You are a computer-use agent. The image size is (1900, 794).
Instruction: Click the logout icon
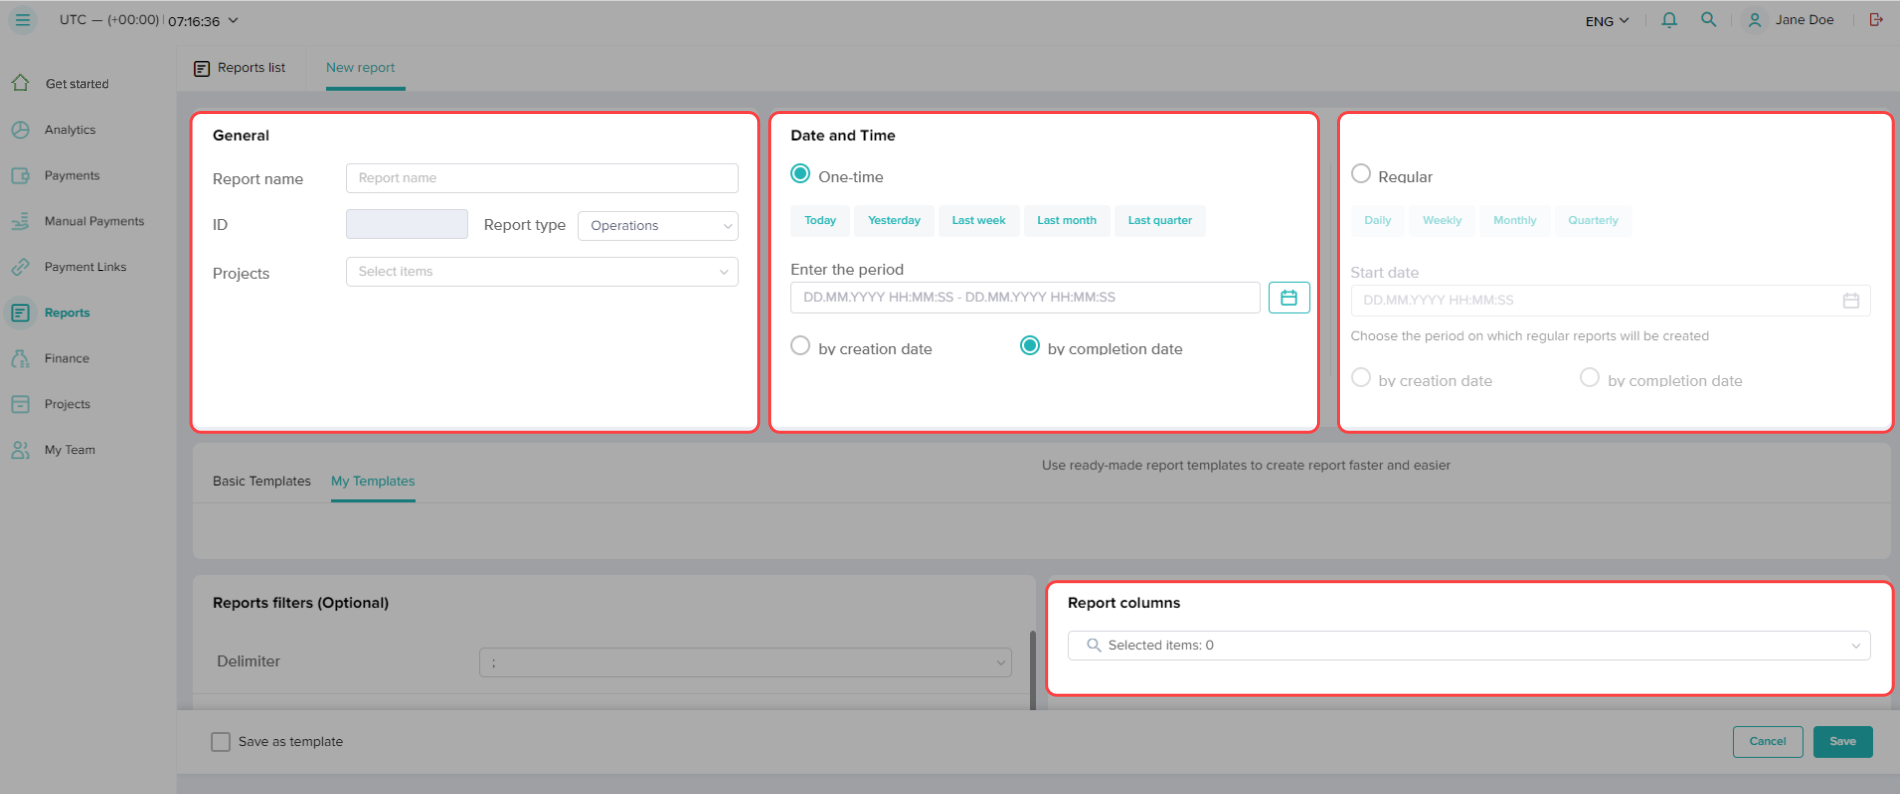click(x=1876, y=20)
